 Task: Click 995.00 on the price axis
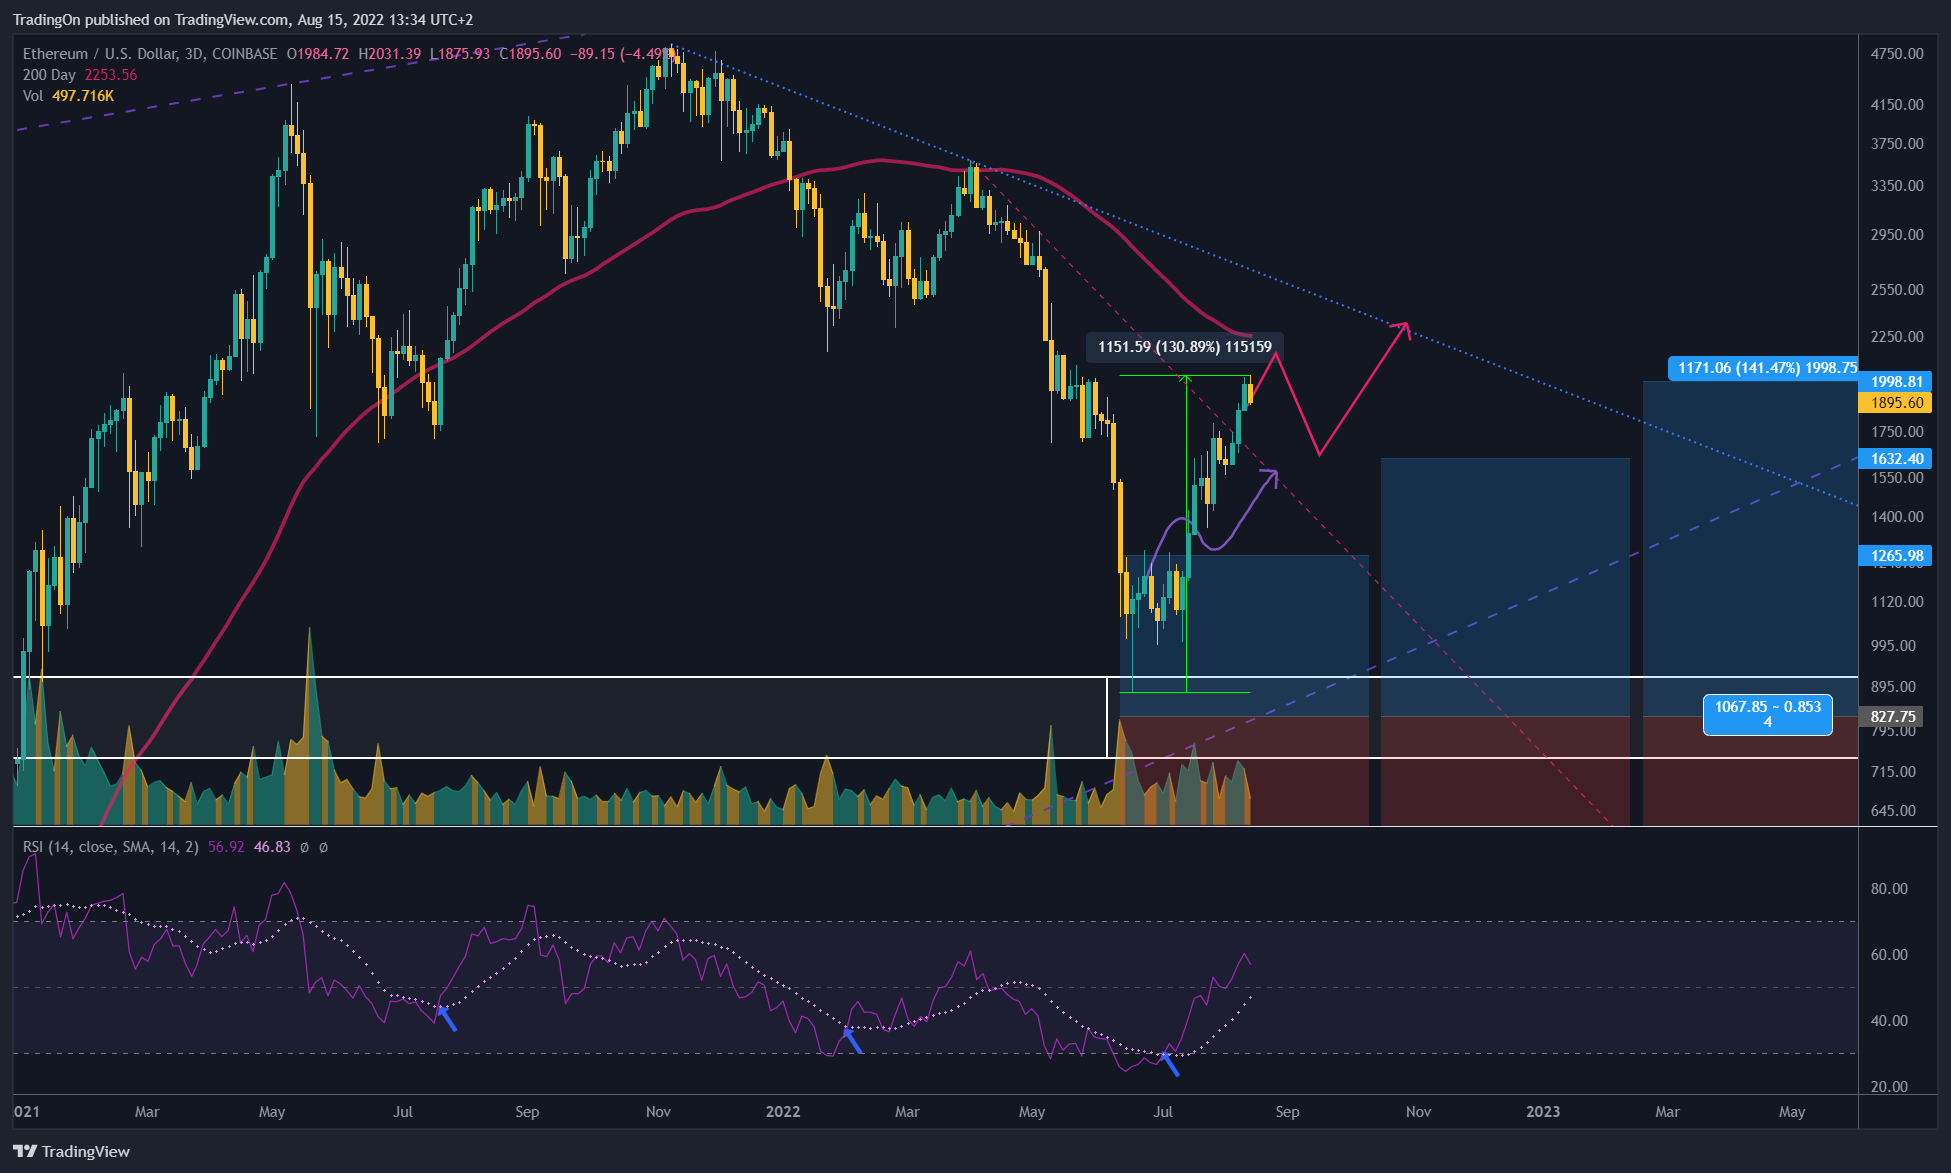coord(1893,645)
